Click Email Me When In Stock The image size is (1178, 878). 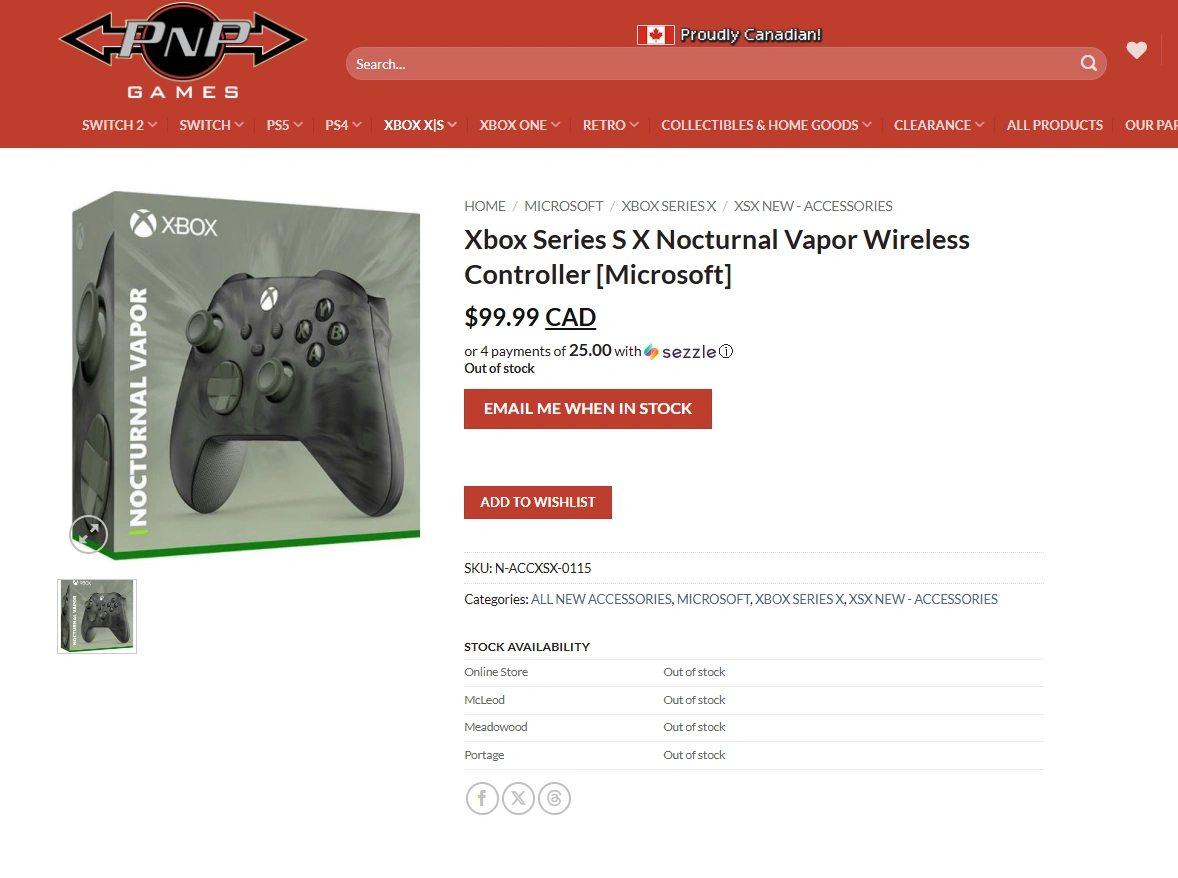point(587,409)
